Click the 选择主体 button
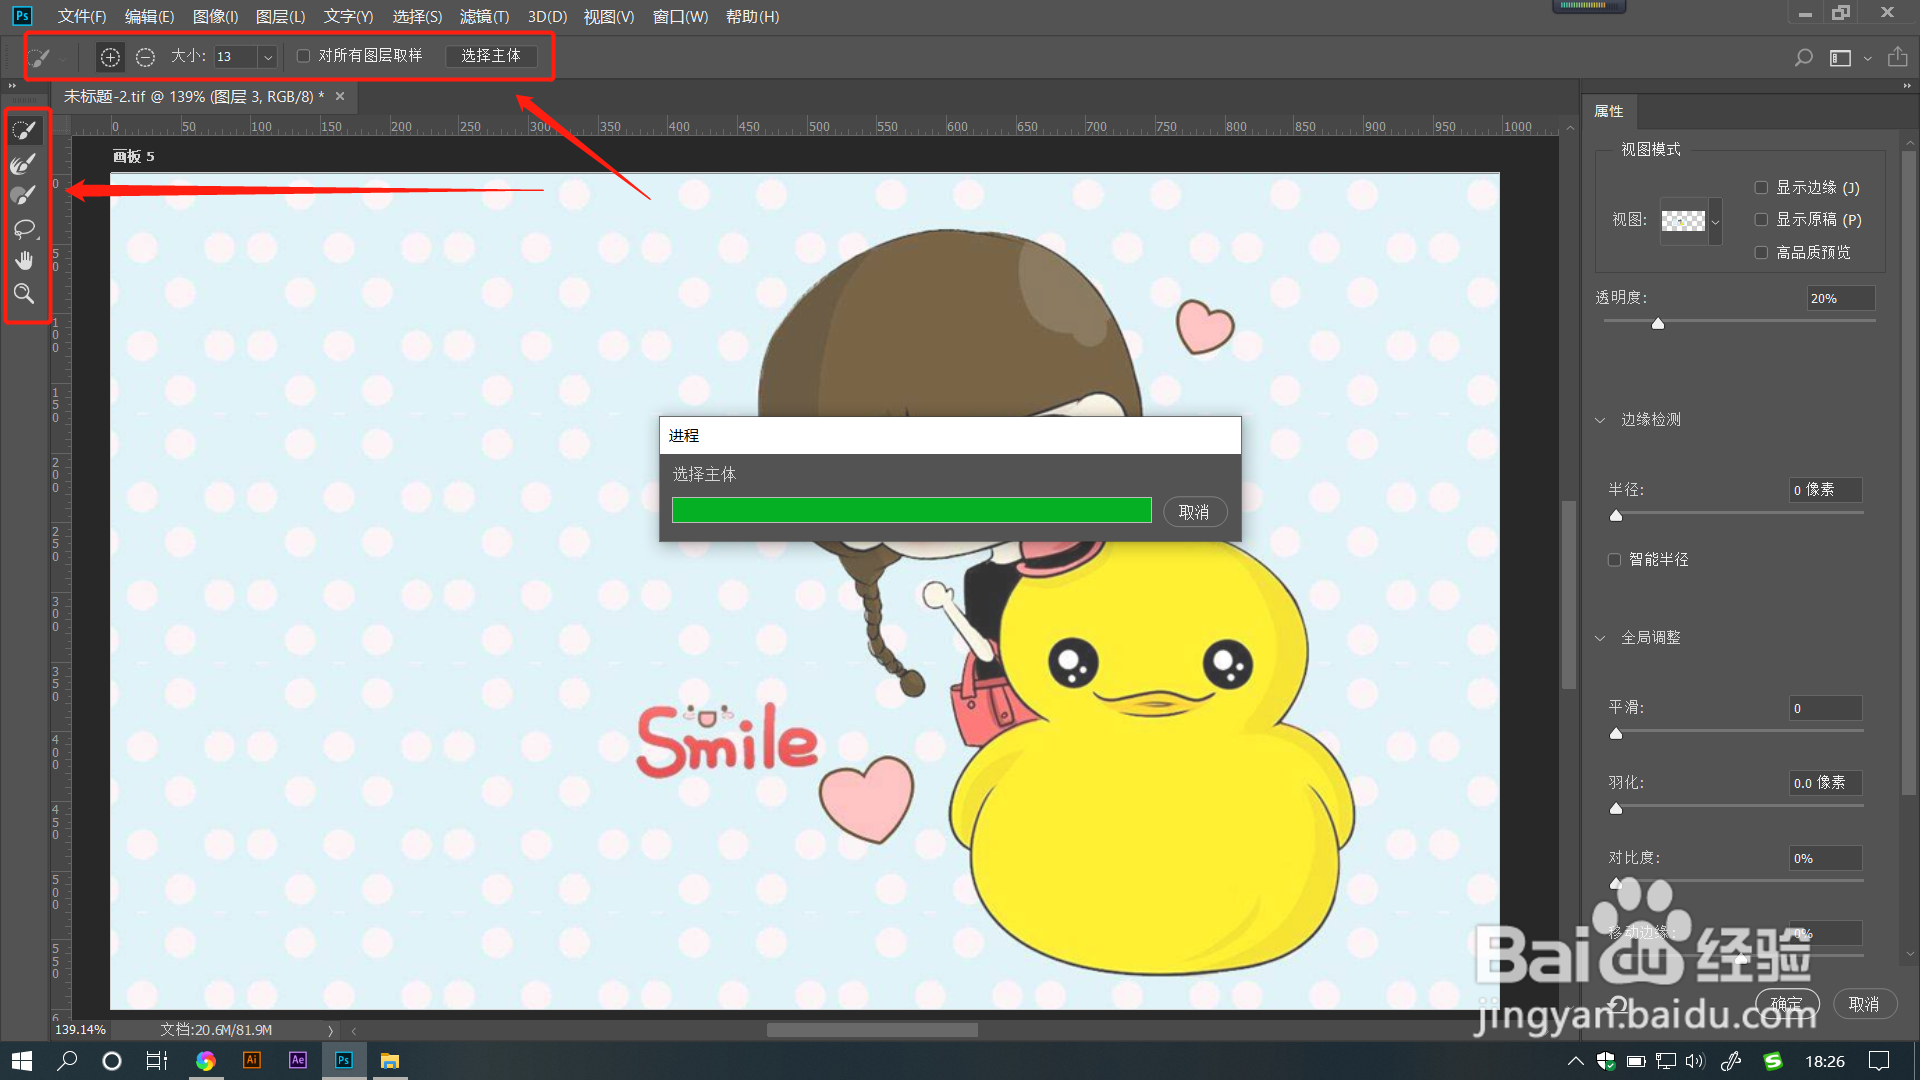This screenshot has height=1080, width=1920. [491, 56]
